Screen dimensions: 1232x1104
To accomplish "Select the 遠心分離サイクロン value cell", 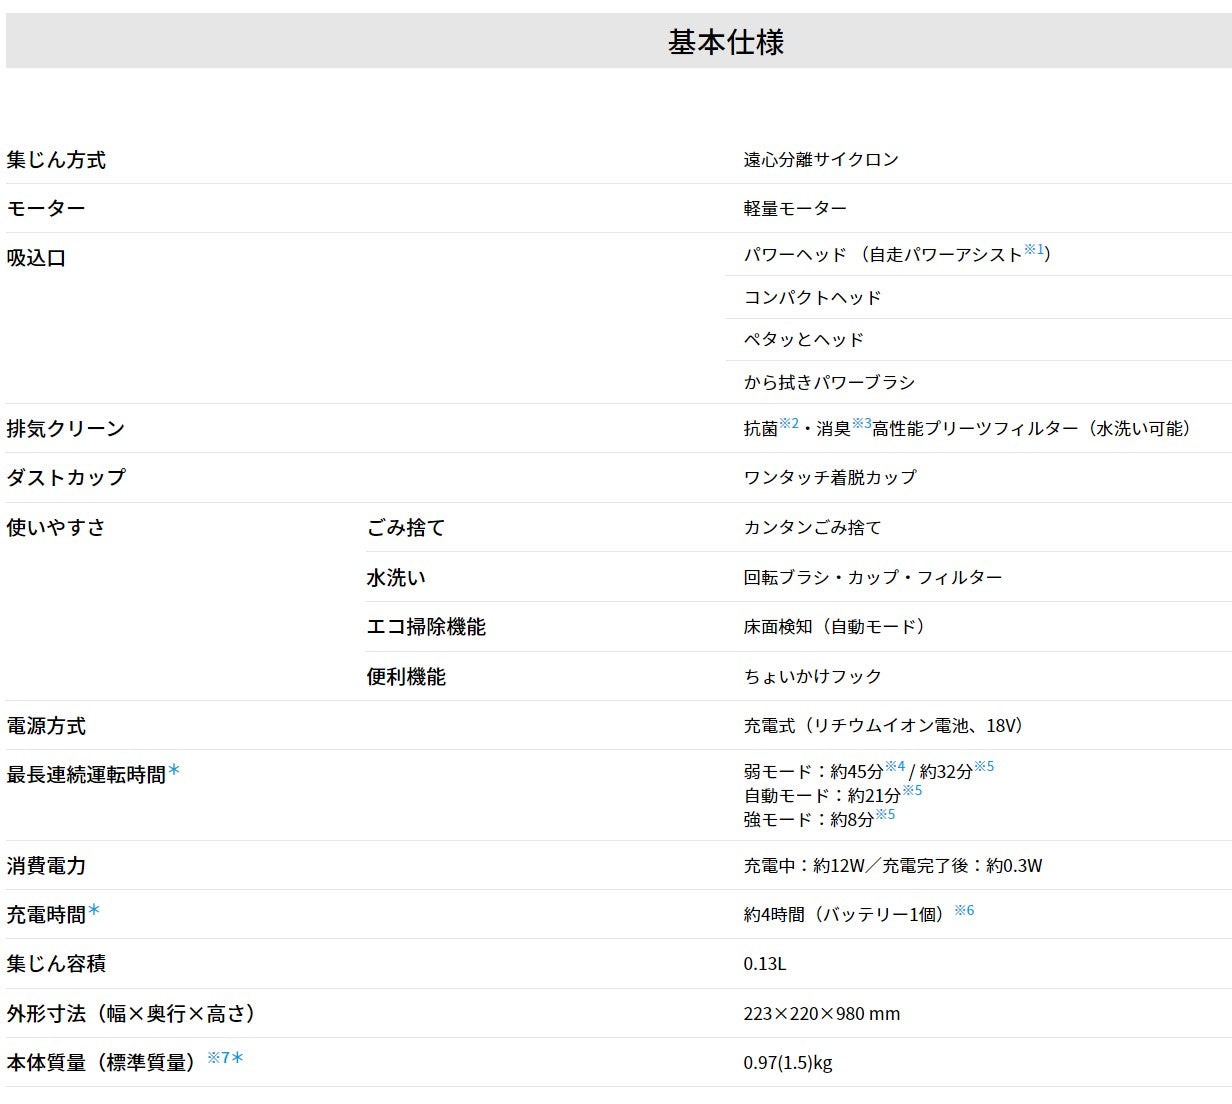I will [x=820, y=158].
